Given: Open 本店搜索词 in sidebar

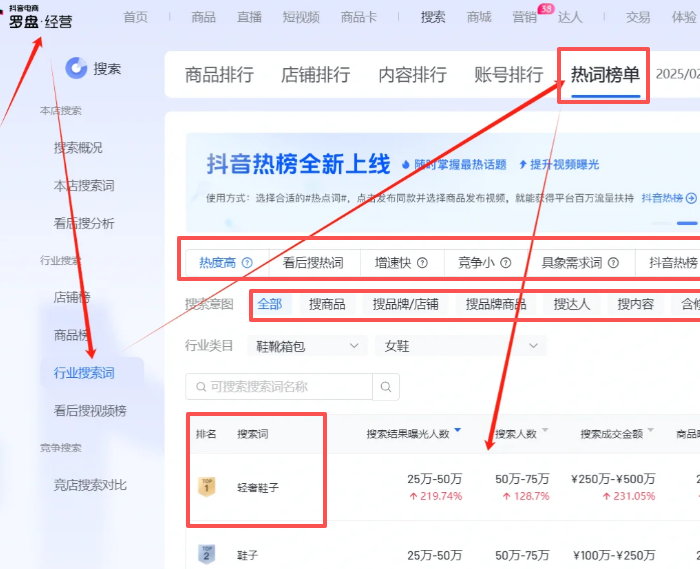Looking at the screenshot, I should pyautogui.click(x=84, y=186).
